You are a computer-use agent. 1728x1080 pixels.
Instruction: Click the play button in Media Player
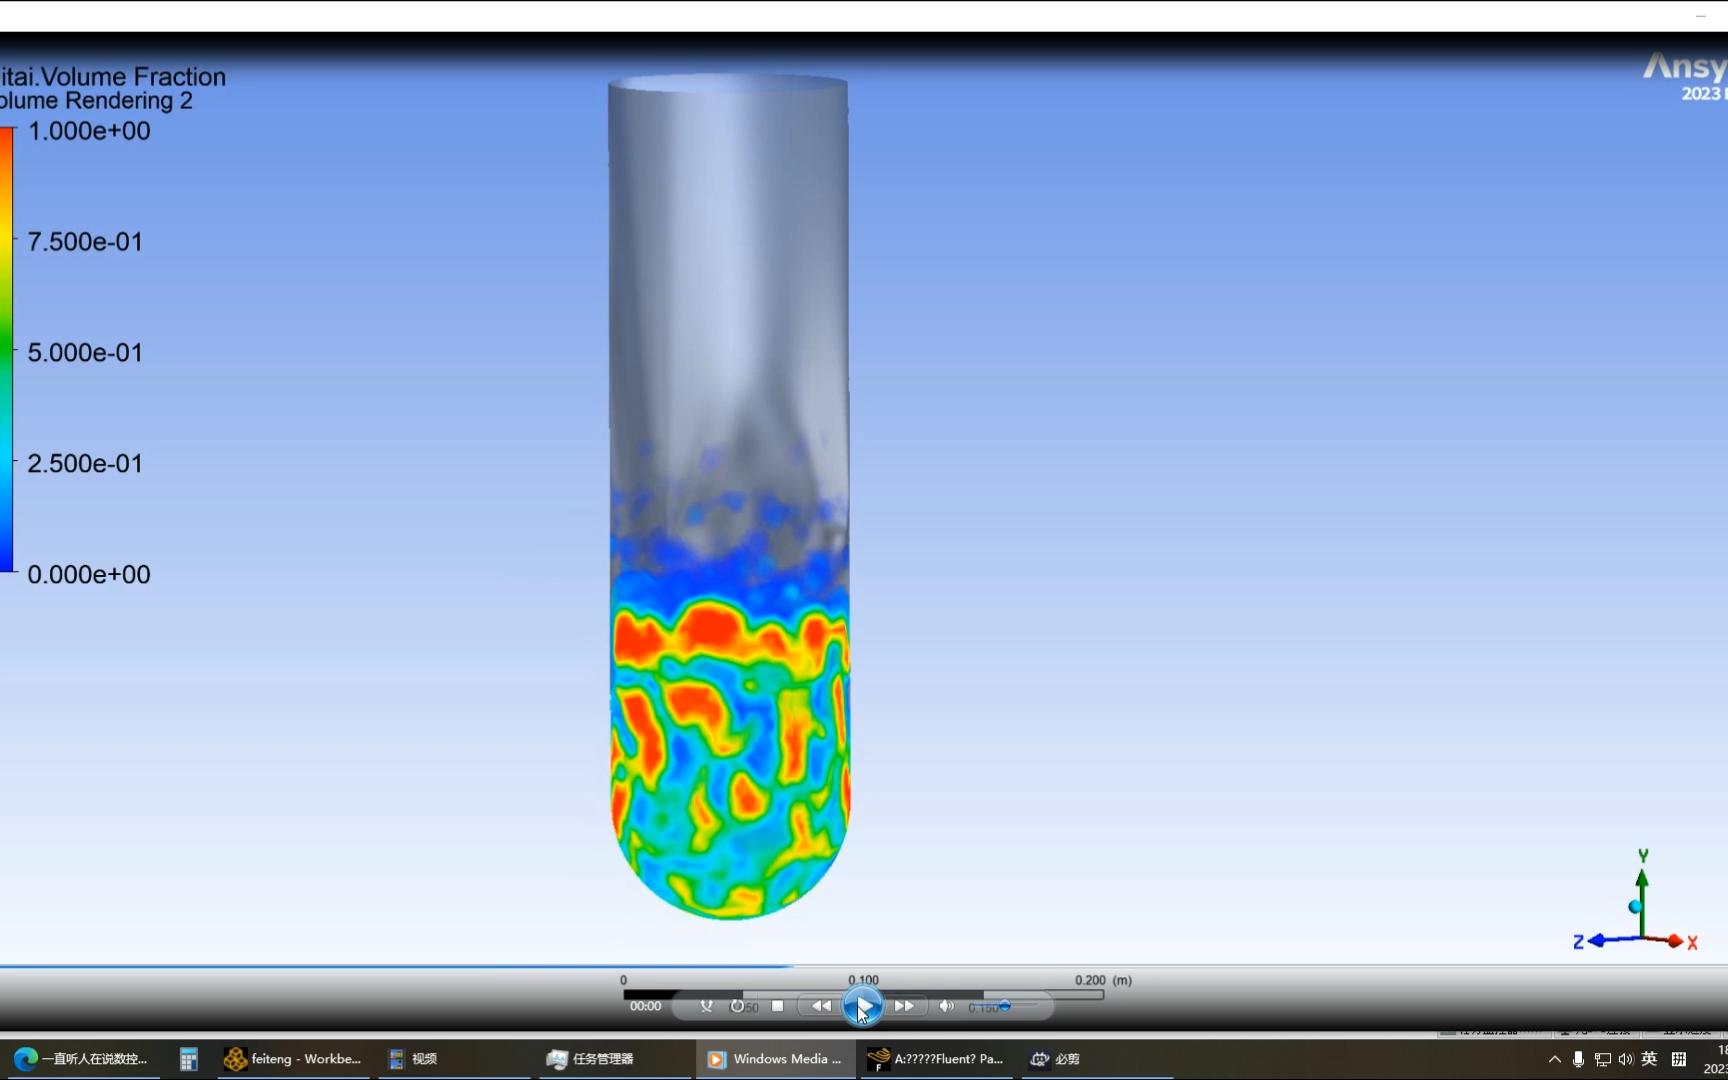click(863, 1006)
